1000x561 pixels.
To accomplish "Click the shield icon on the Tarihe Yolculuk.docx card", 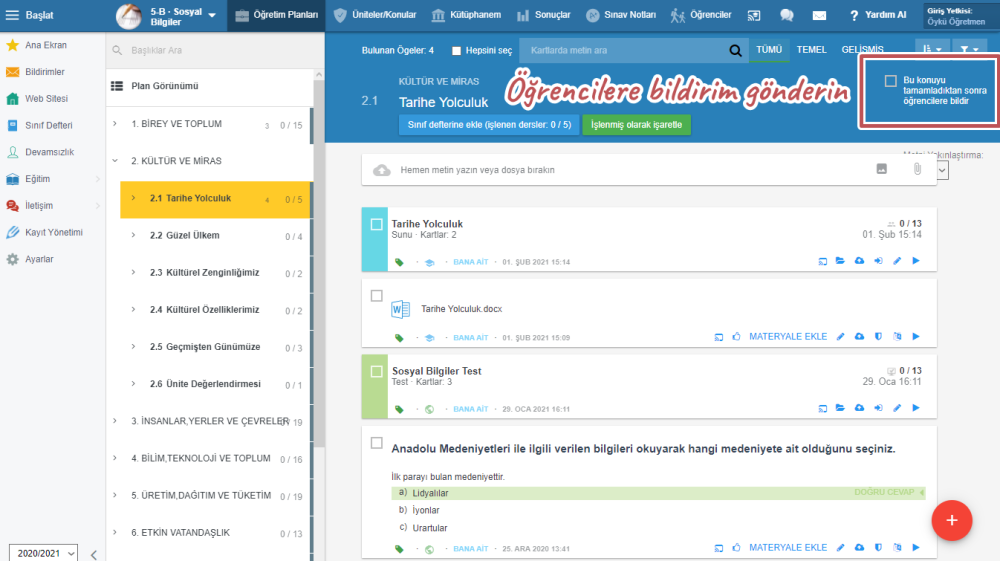I will [878, 337].
